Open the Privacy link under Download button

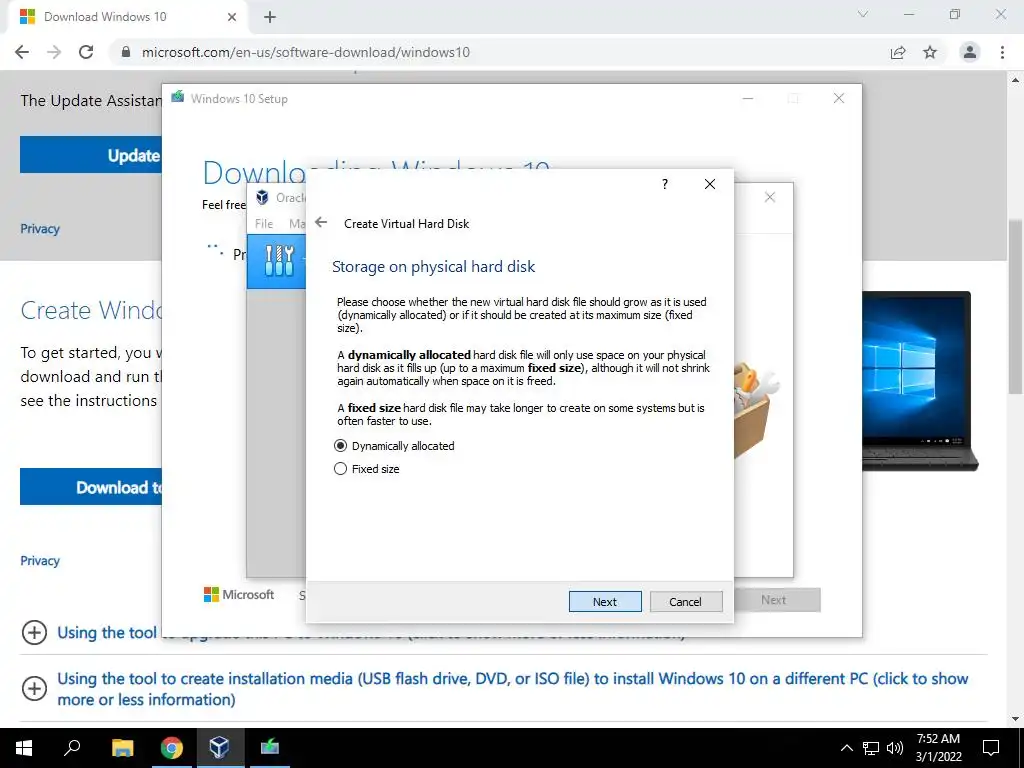(x=40, y=560)
